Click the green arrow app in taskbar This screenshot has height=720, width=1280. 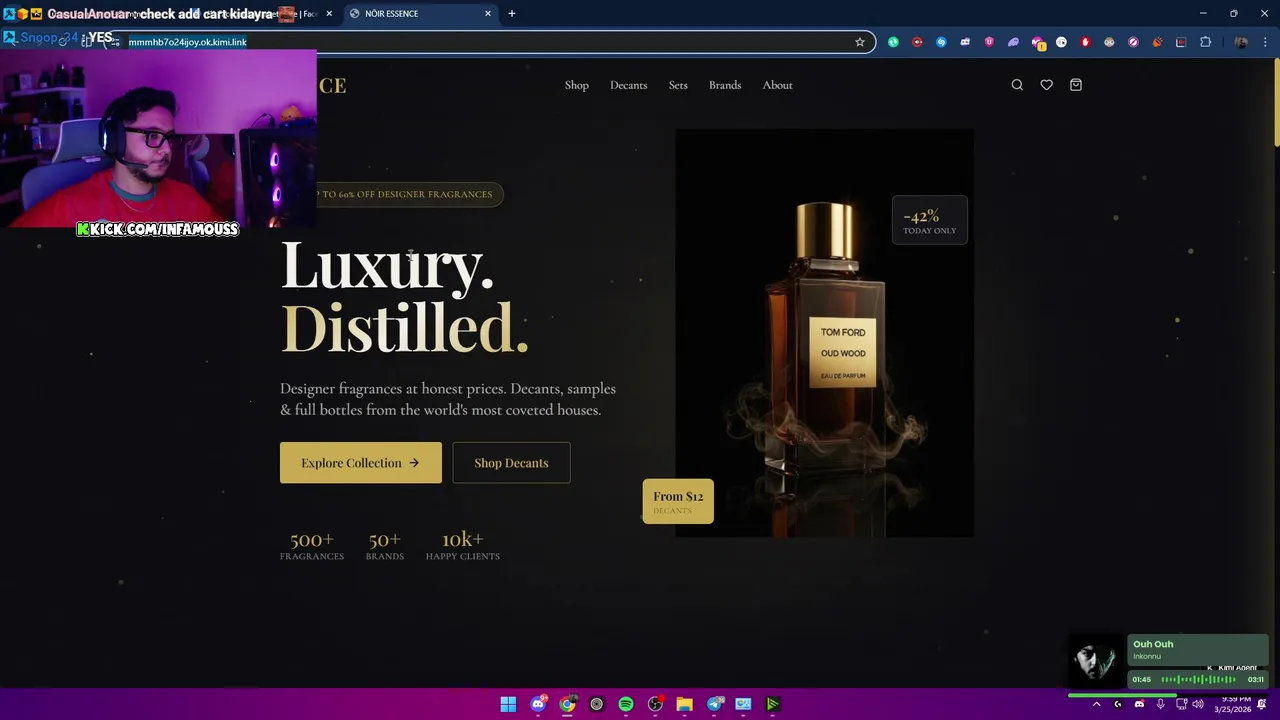(x=773, y=704)
